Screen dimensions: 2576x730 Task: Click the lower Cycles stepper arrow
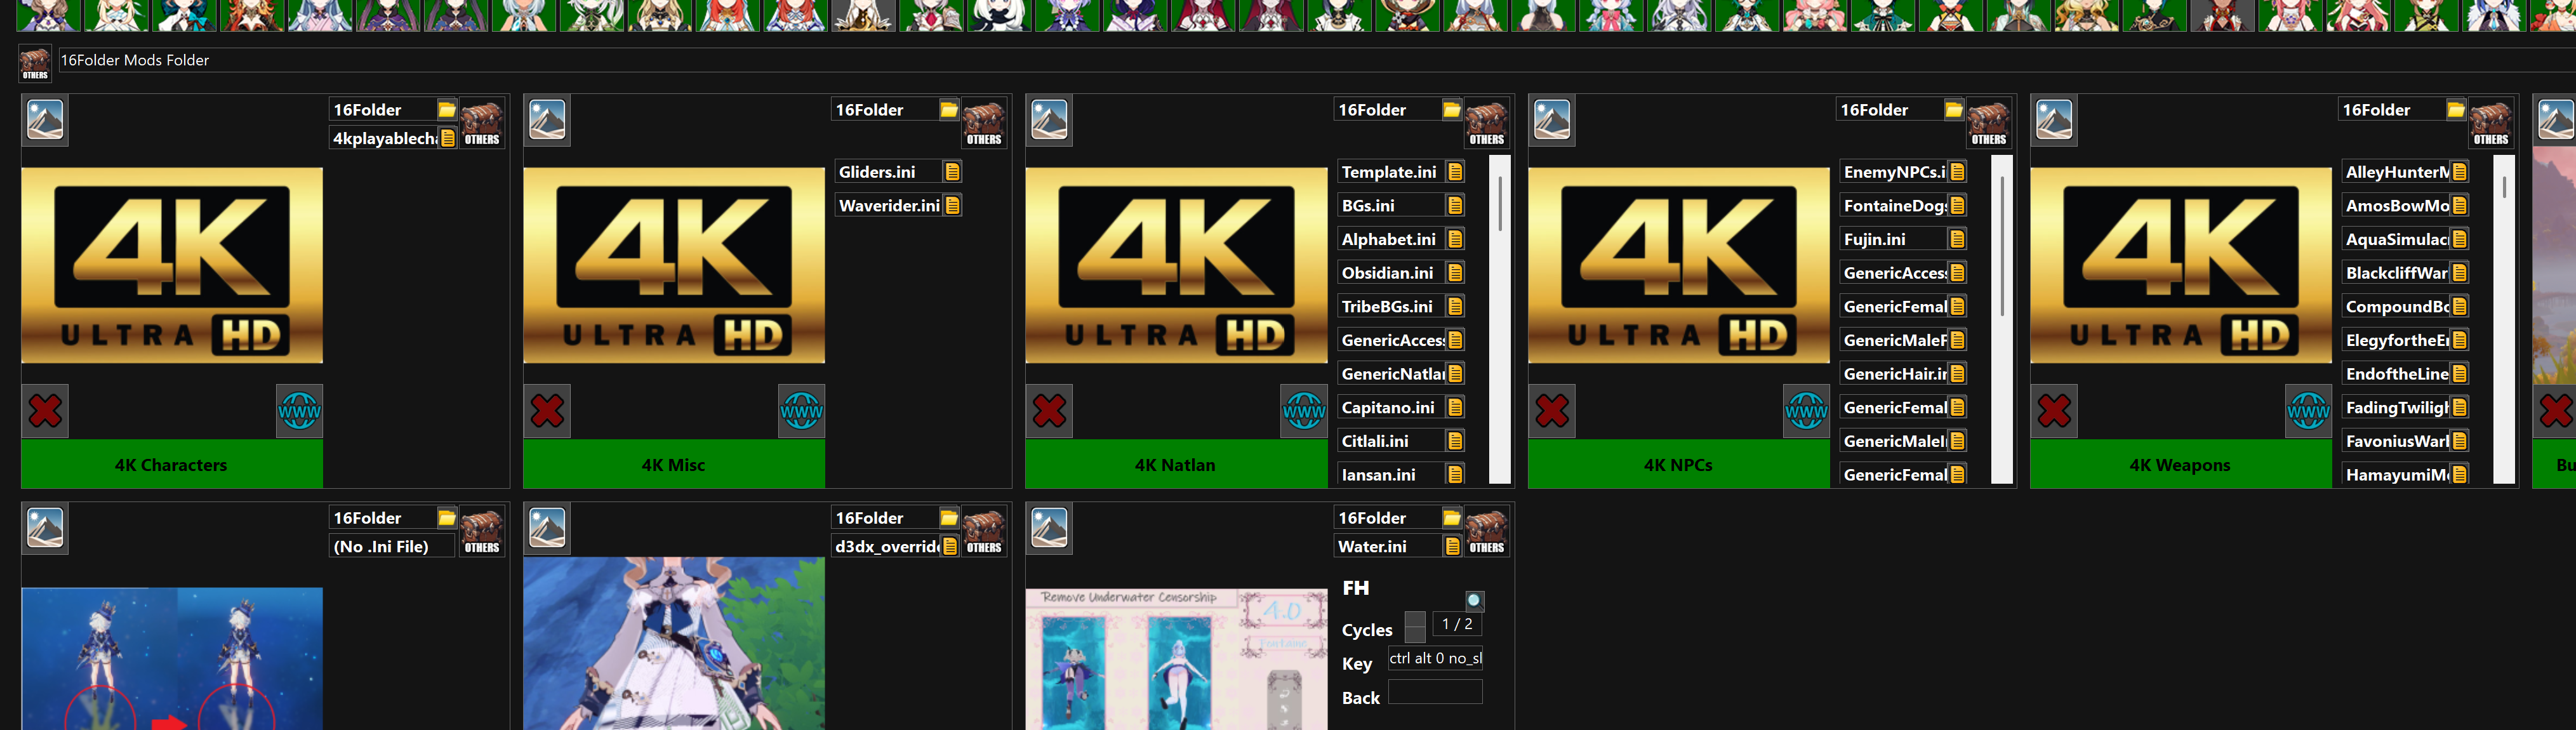click(x=1415, y=634)
